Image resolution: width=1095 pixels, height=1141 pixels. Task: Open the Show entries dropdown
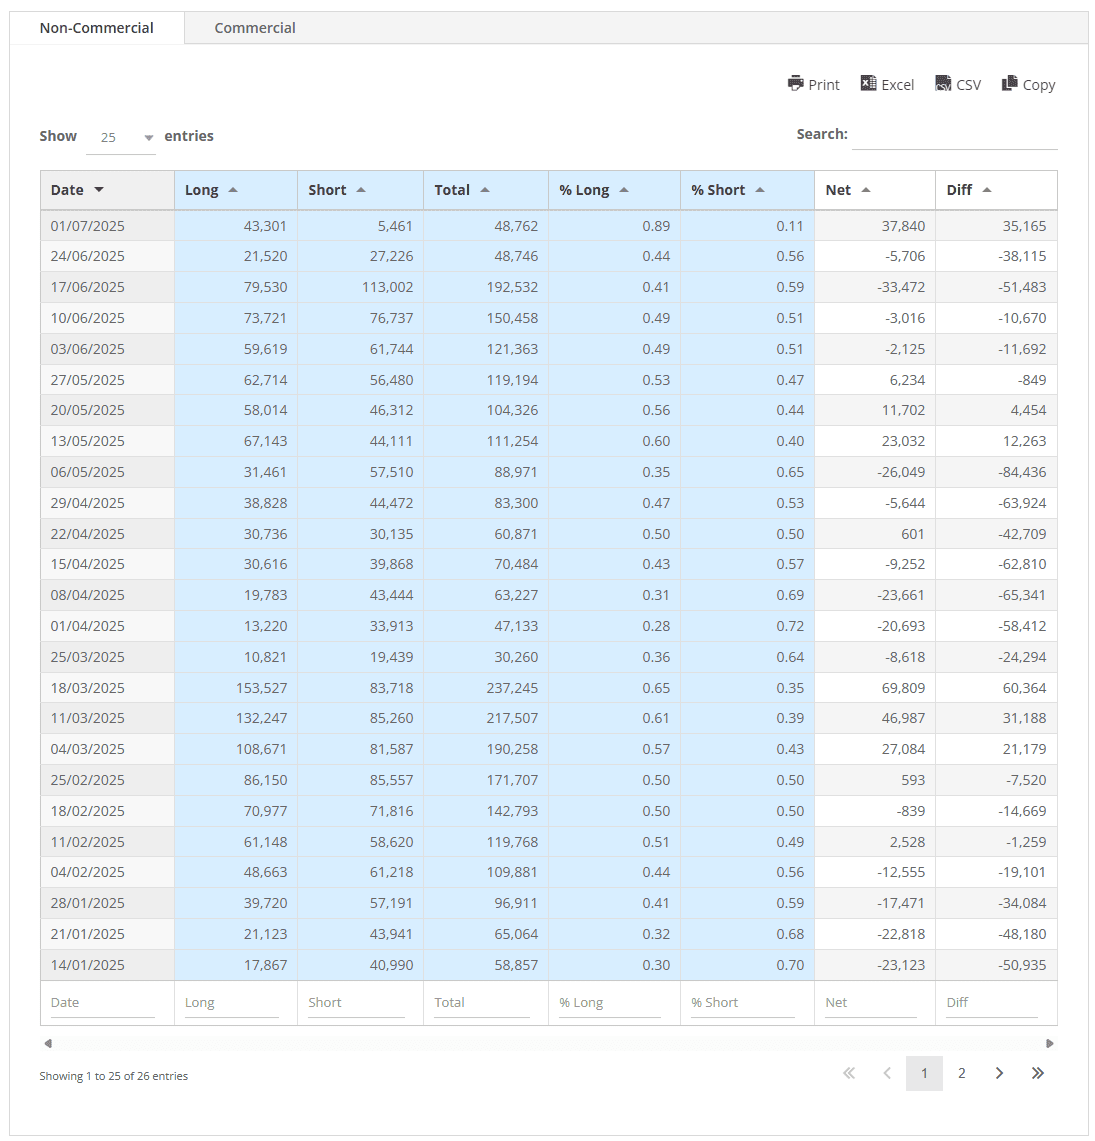[x=121, y=138]
